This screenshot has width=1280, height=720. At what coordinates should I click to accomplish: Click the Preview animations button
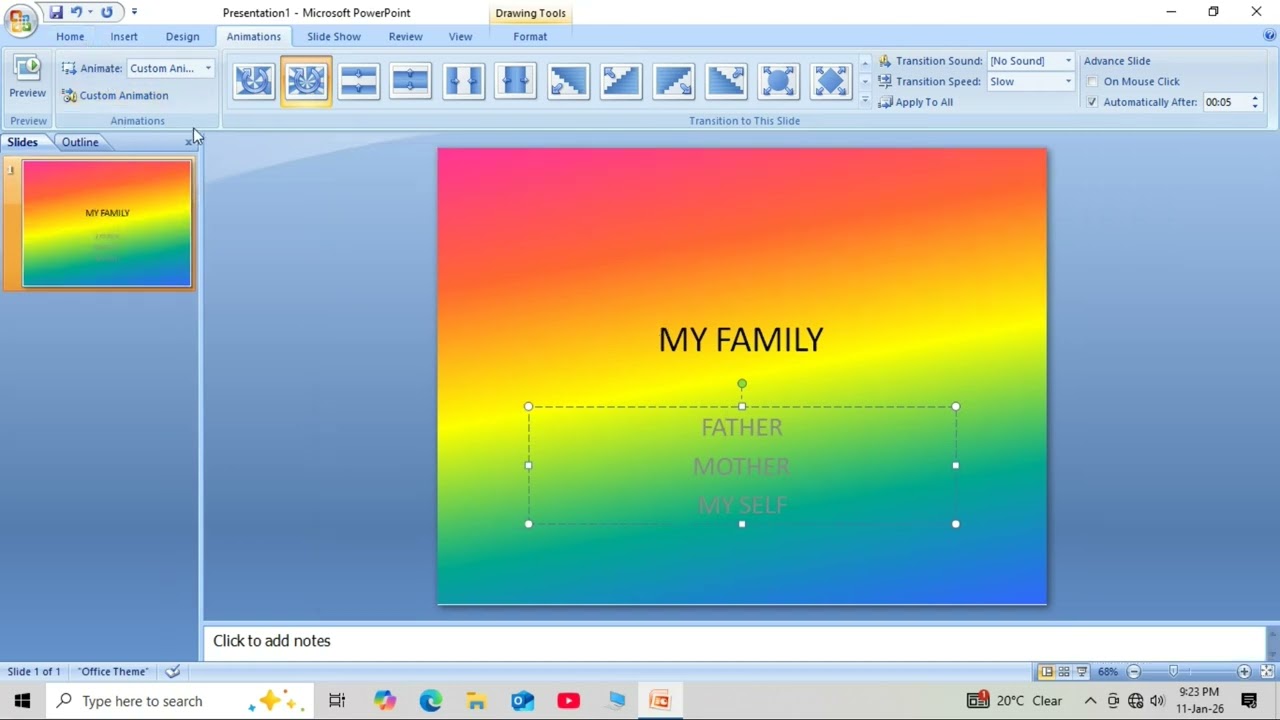click(27, 78)
